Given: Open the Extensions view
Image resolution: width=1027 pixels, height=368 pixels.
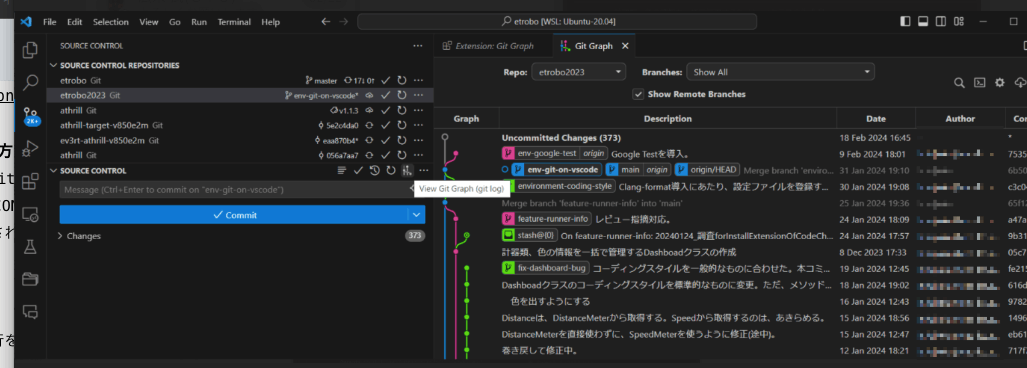Looking at the screenshot, I should (30, 181).
